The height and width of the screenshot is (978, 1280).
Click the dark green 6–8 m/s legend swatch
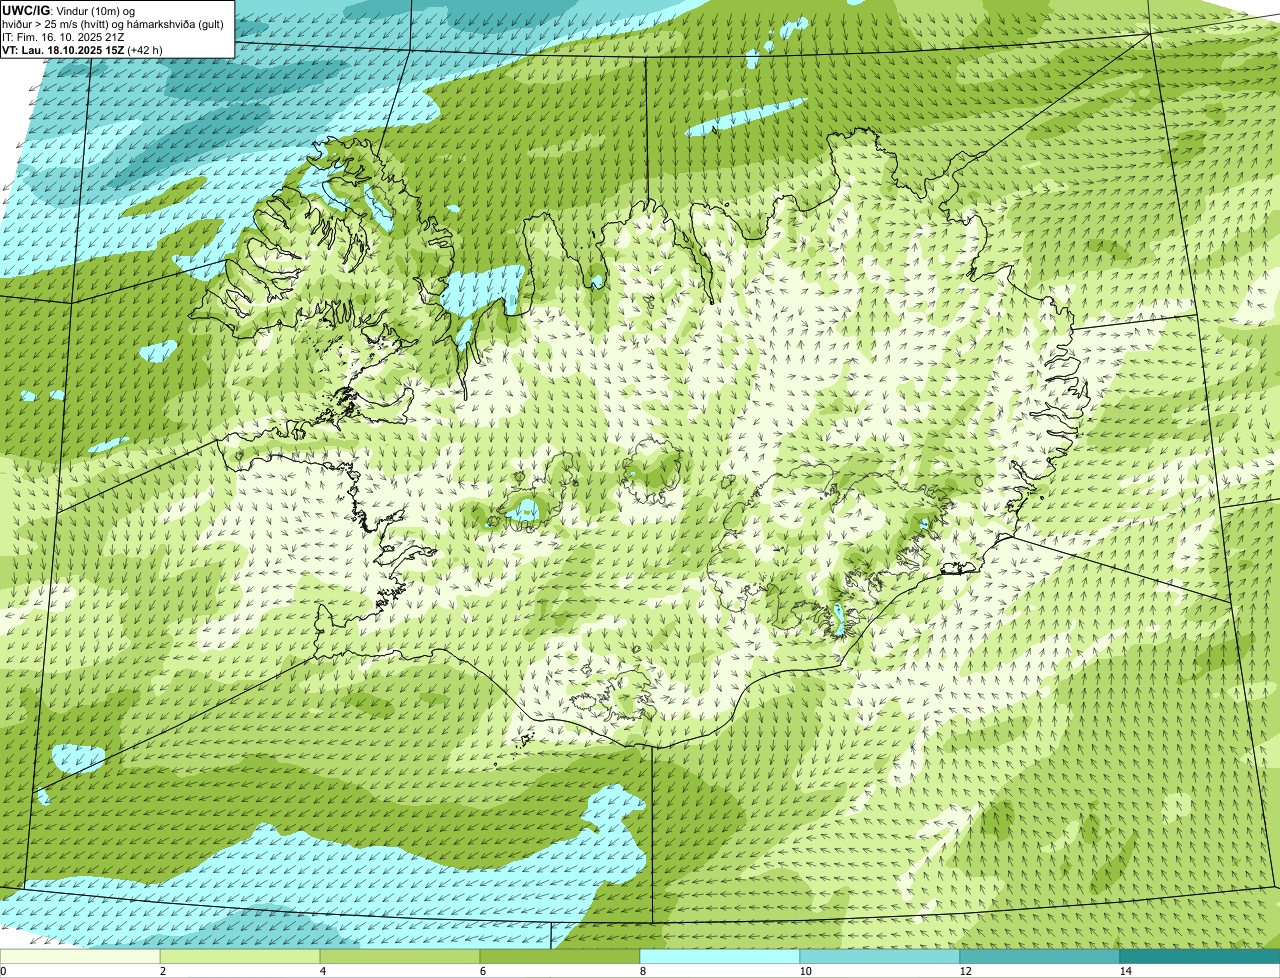tap(560, 956)
